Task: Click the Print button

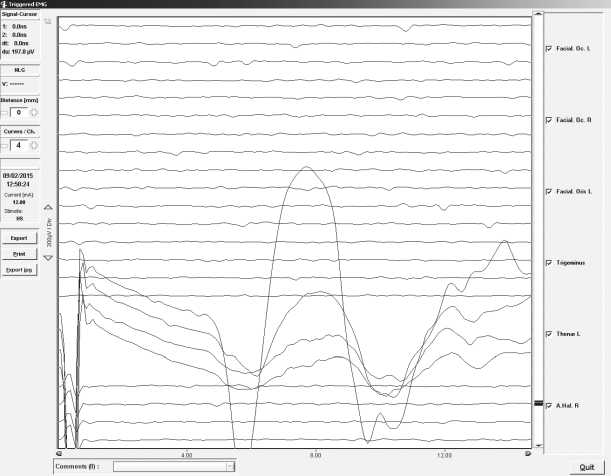Action: coord(19,254)
